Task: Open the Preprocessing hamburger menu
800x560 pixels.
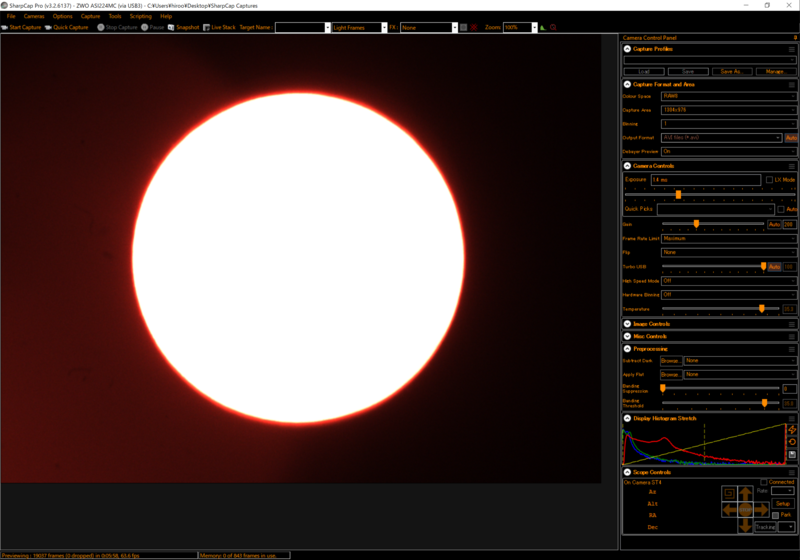Action: click(x=792, y=349)
